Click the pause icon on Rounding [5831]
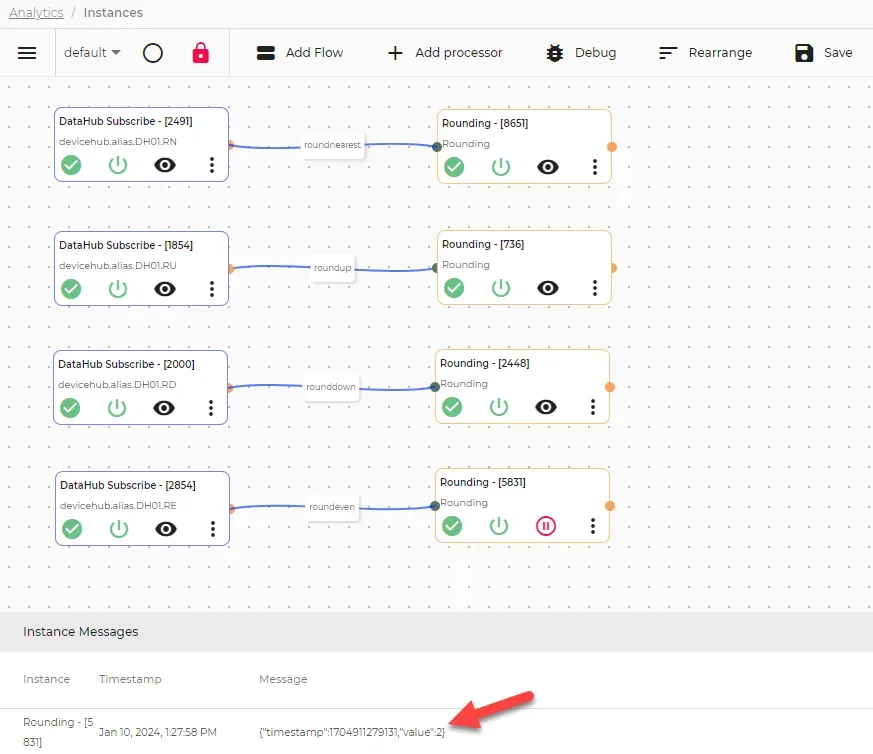Viewport: 873px width, 754px height. (546, 526)
